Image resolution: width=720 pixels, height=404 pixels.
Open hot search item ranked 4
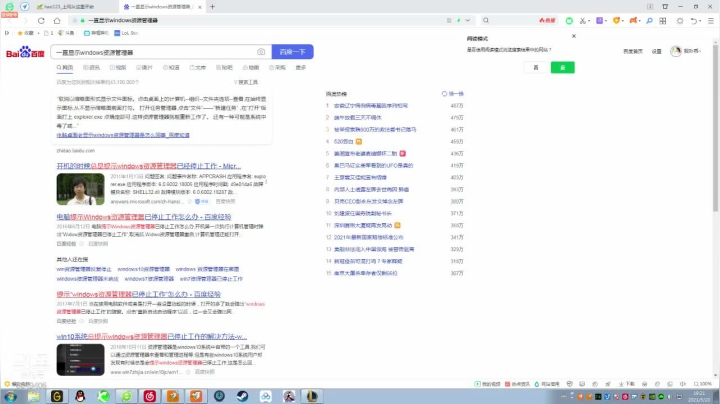343,141
